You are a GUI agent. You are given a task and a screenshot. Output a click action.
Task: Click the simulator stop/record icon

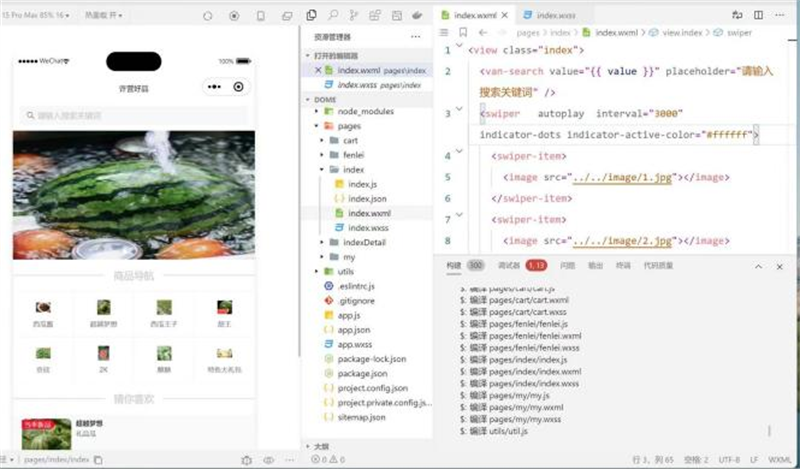(x=234, y=17)
